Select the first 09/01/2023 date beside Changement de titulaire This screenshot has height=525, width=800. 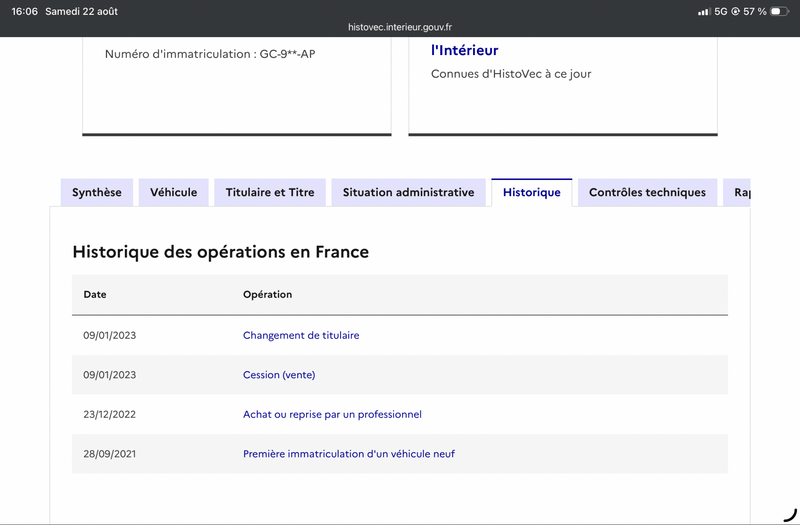click(110, 335)
